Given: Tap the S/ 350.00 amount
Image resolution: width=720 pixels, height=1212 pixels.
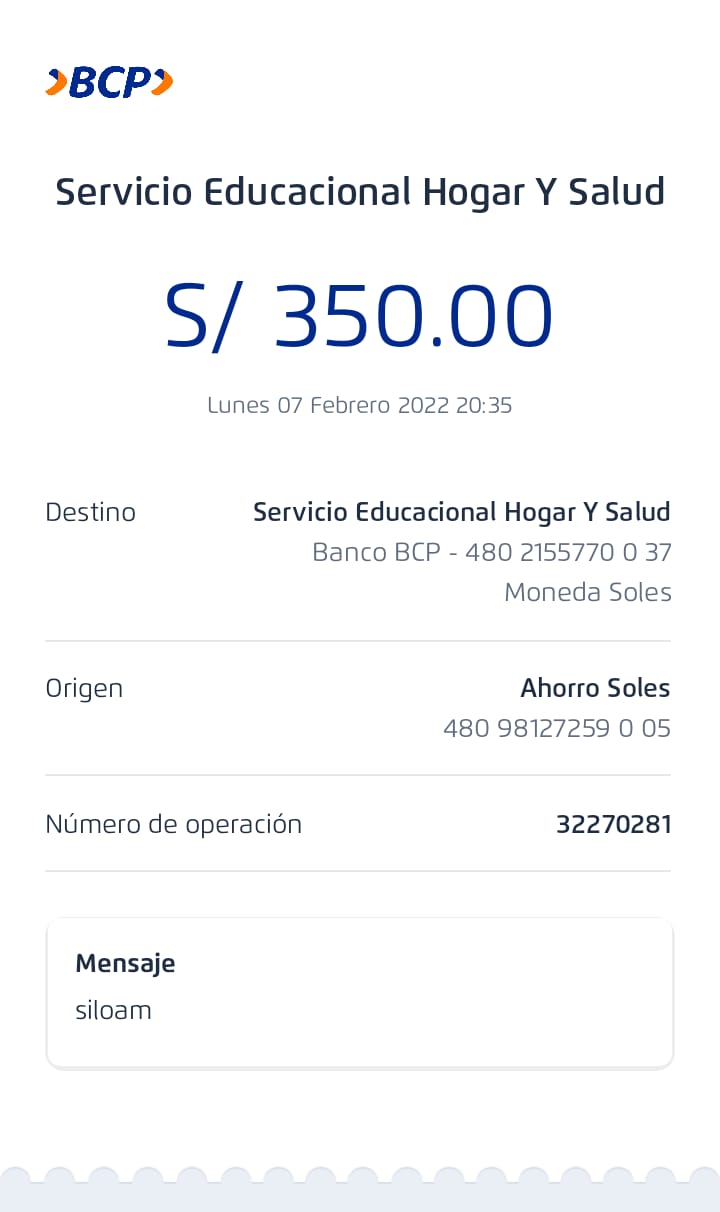Looking at the screenshot, I should [x=359, y=316].
